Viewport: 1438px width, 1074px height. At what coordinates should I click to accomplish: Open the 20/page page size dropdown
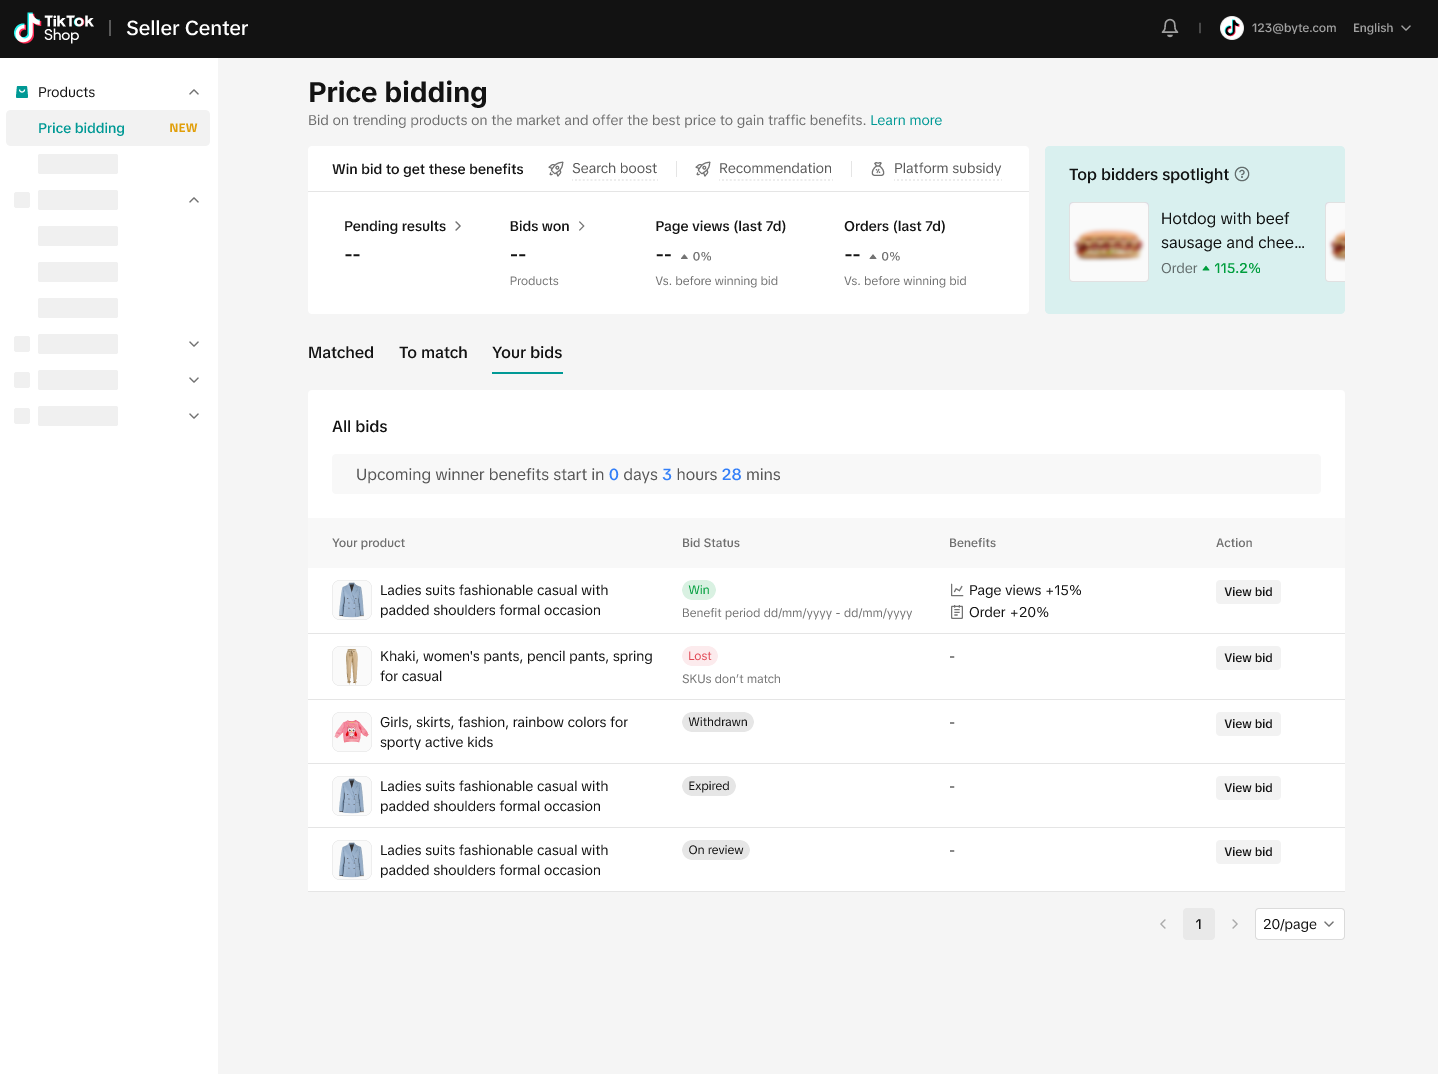[x=1299, y=924]
